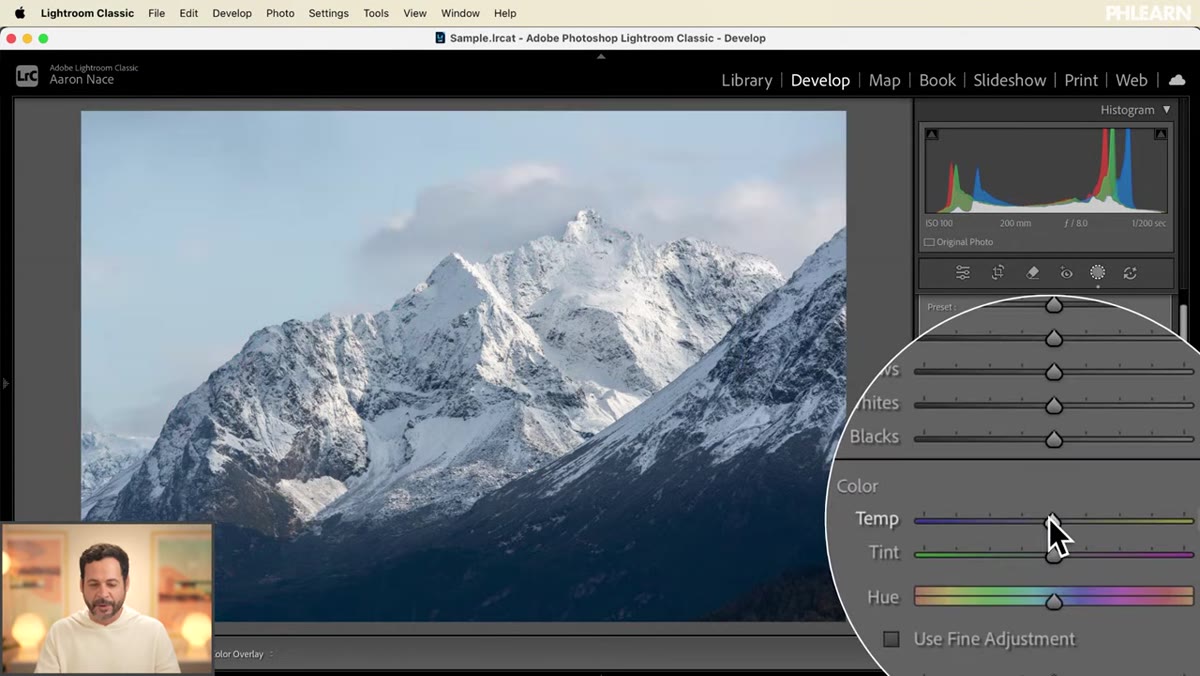The height and width of the screenshot is (676, 1200).
Task: Click the 200 mm focal length readout
Action: coord(1015,223)
